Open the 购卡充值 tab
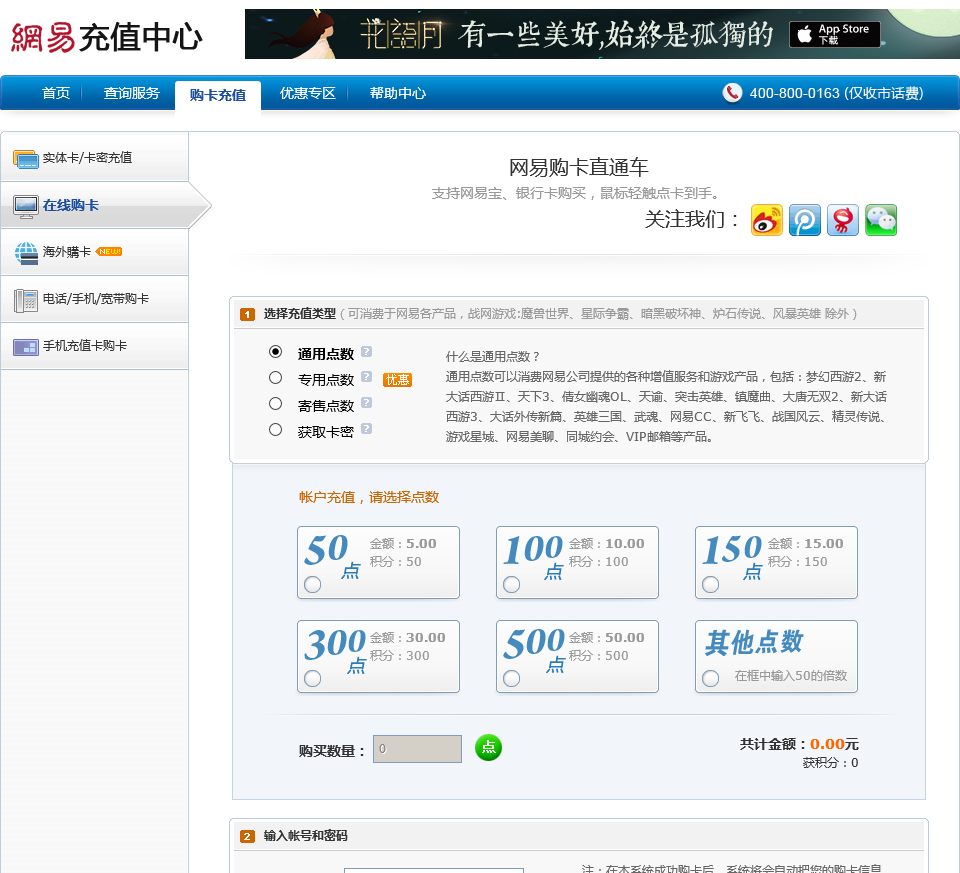The width and height of the screenshot is (960, 873). tap(218, 96)
